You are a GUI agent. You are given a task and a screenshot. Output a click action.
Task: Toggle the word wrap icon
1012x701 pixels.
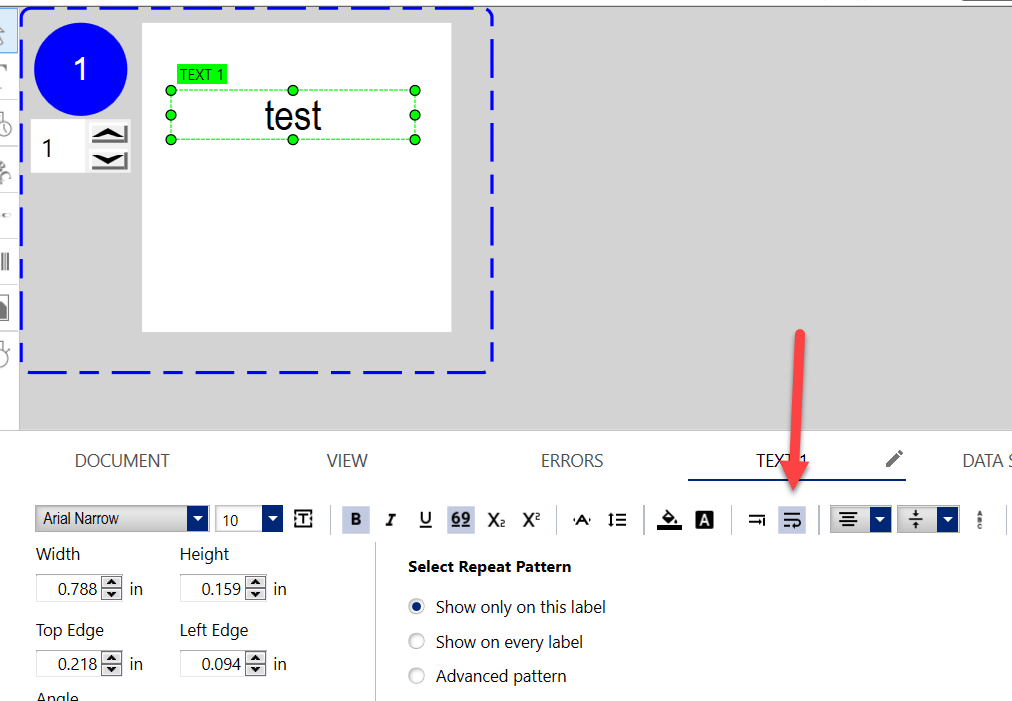792,519
